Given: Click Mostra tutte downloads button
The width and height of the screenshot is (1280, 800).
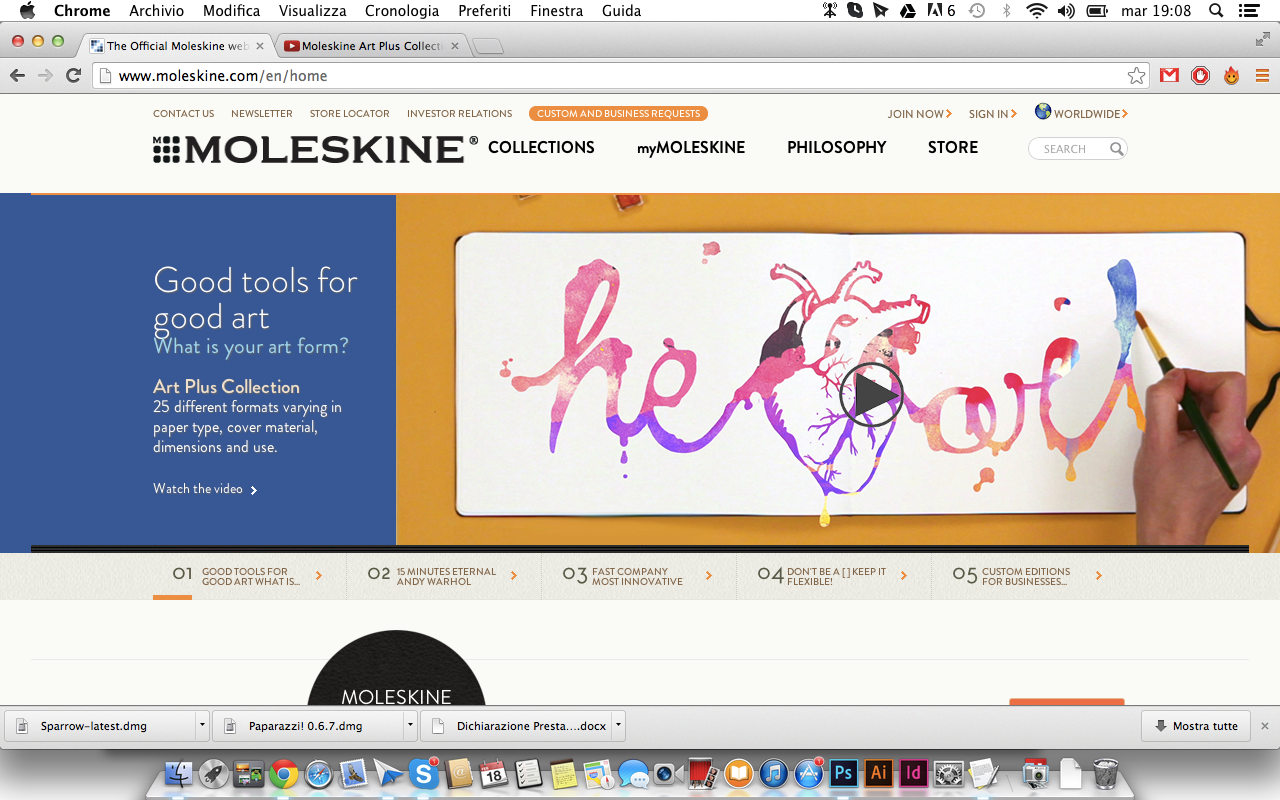Looking at the screenshot, I should (1196, 726).
